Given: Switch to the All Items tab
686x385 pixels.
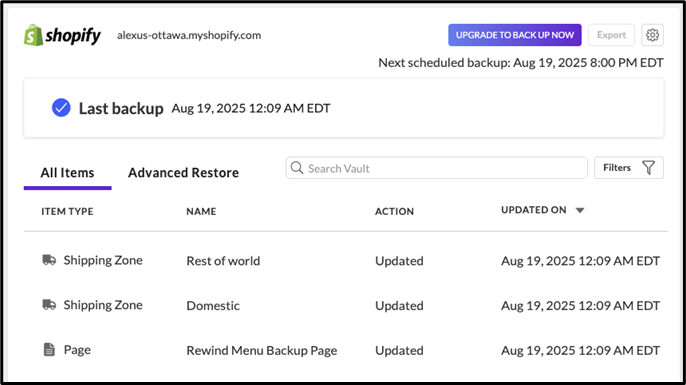Looking at the screenshot, I should [67, 173].
